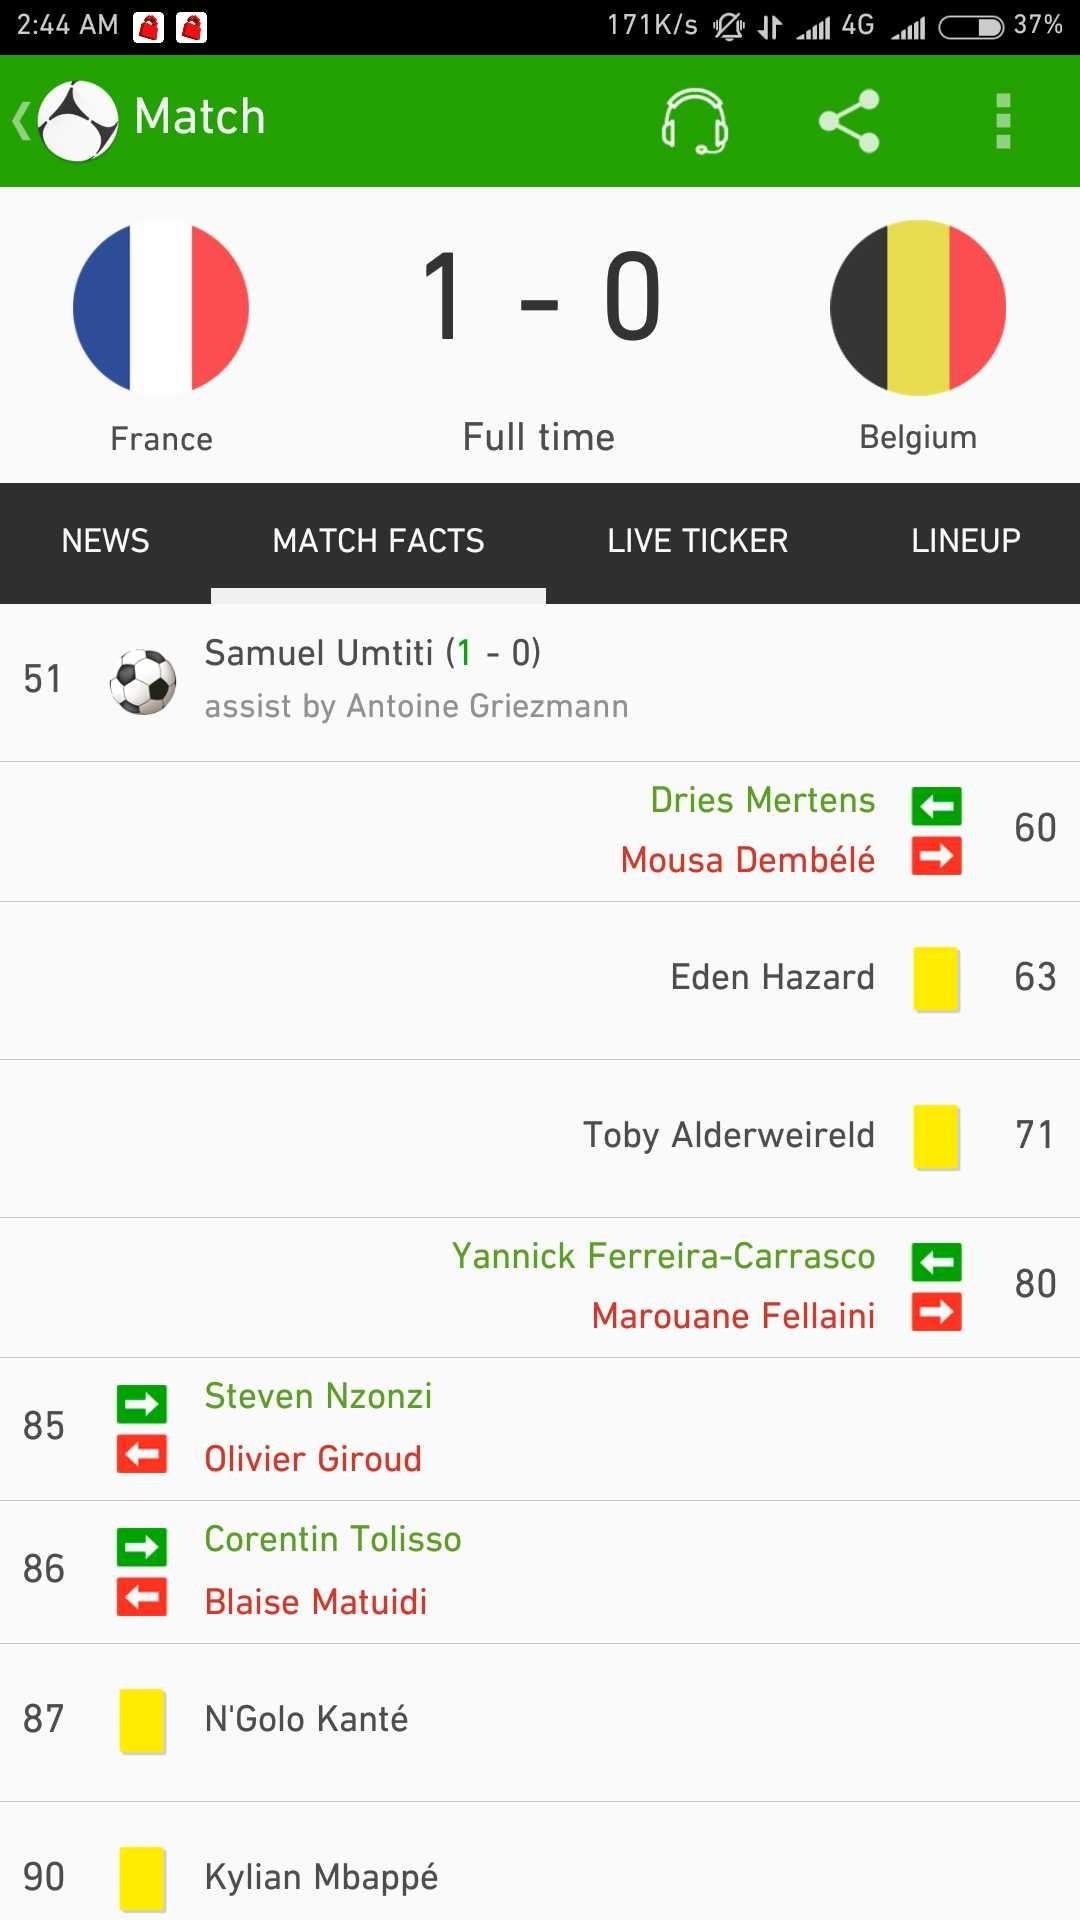1080x1920 pixels.
Task: Tap green arrow beside Steven Nzonzi
Action: (x=142, y=1404)
